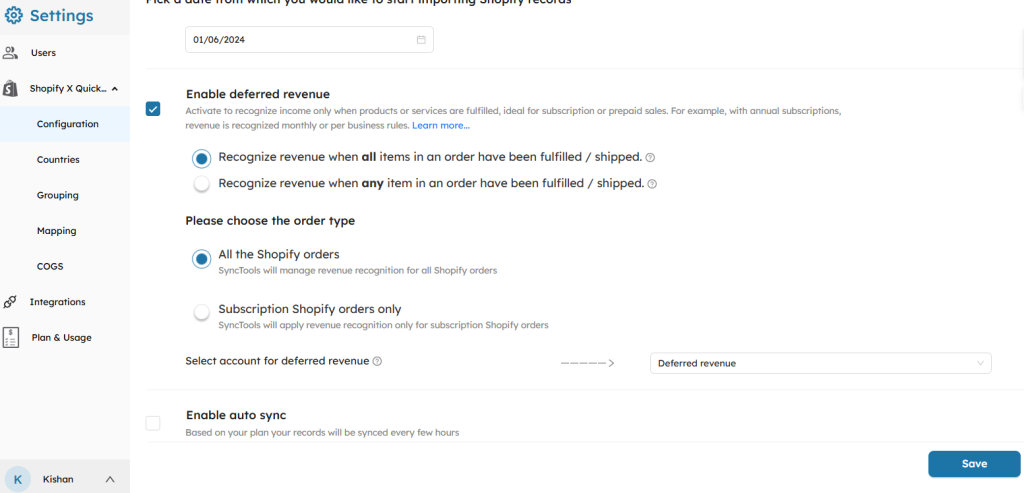Click the Shopify bag icon in sidebar
Screen dimensions: 1024x493
[x=11, y=88]
